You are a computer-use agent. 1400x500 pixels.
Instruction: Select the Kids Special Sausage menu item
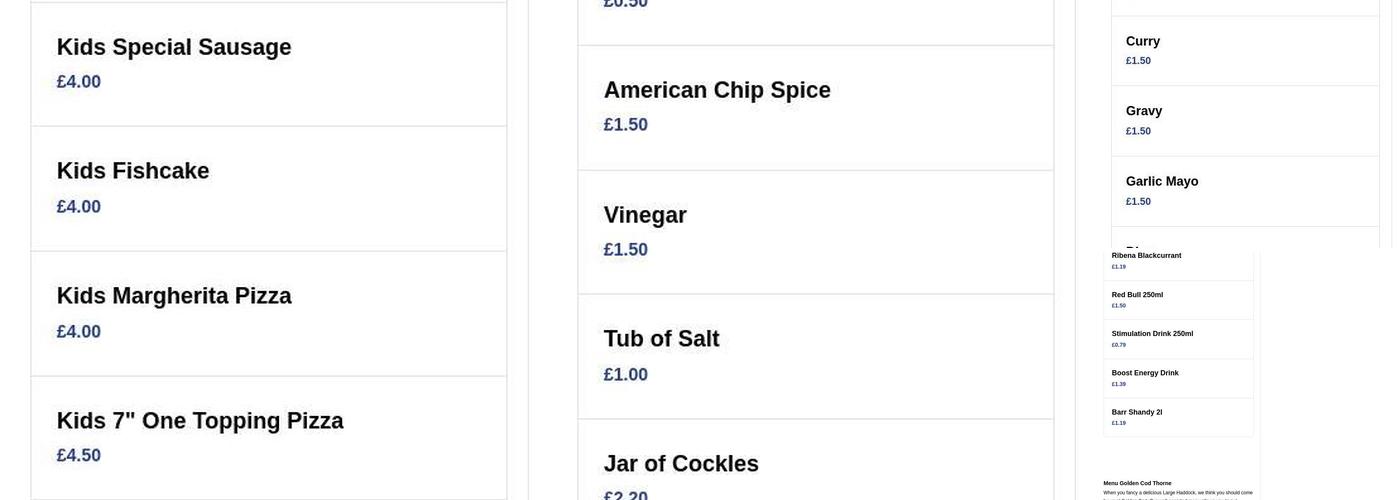173,48
